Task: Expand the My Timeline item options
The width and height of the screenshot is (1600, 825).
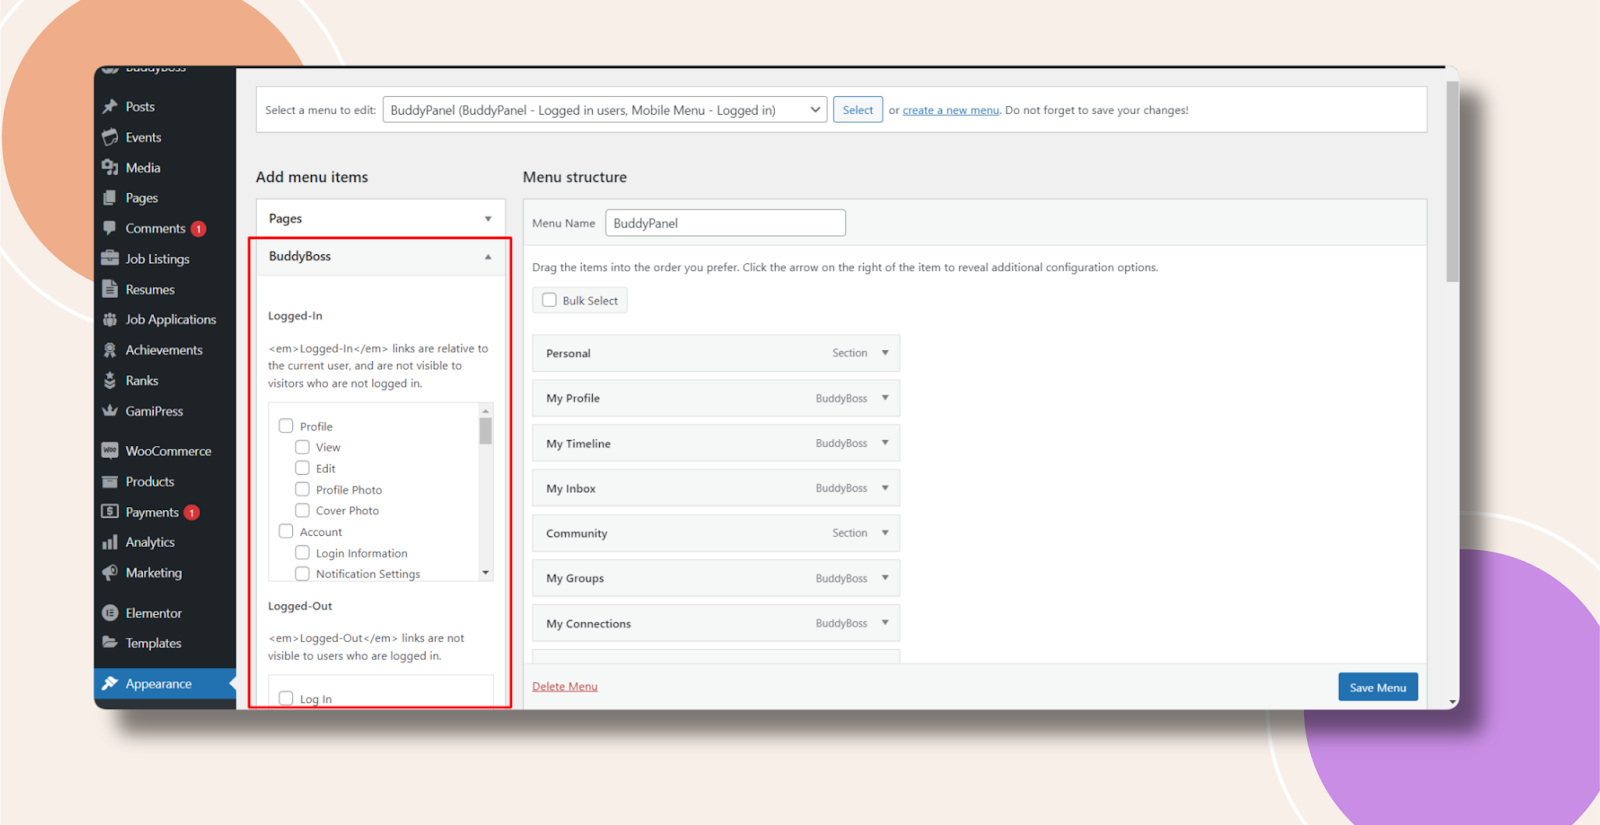Action: [885, 443]
